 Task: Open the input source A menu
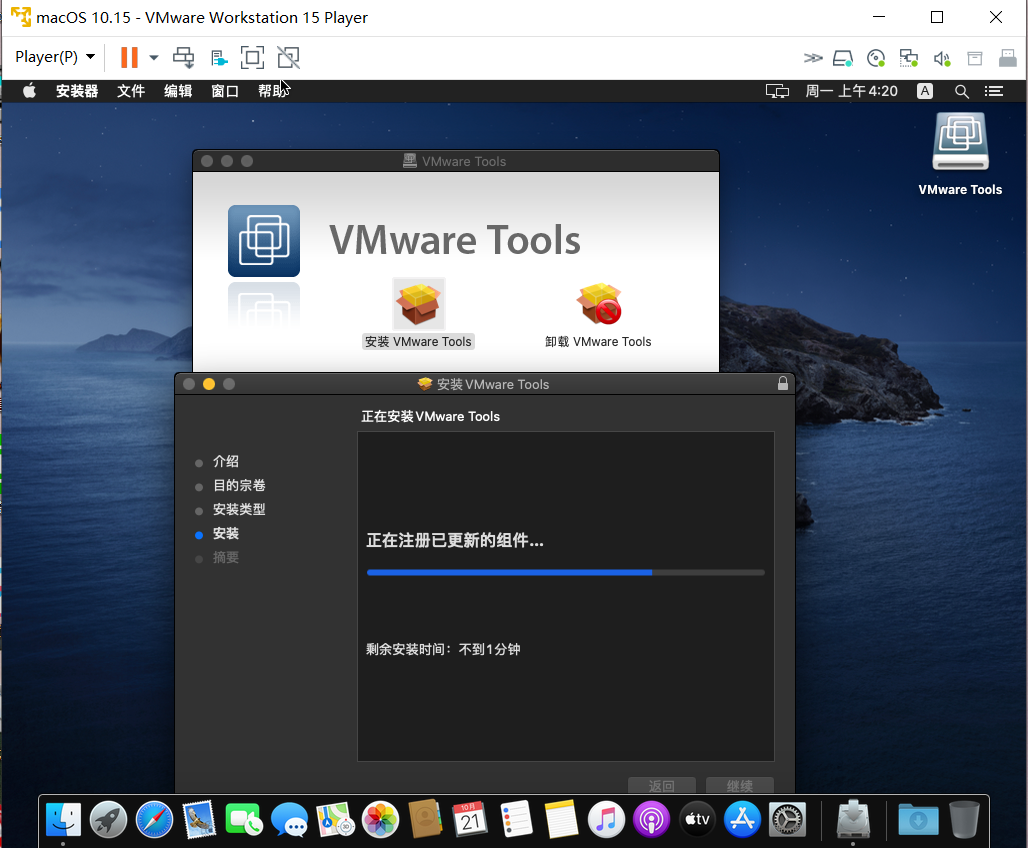[925, 91]
